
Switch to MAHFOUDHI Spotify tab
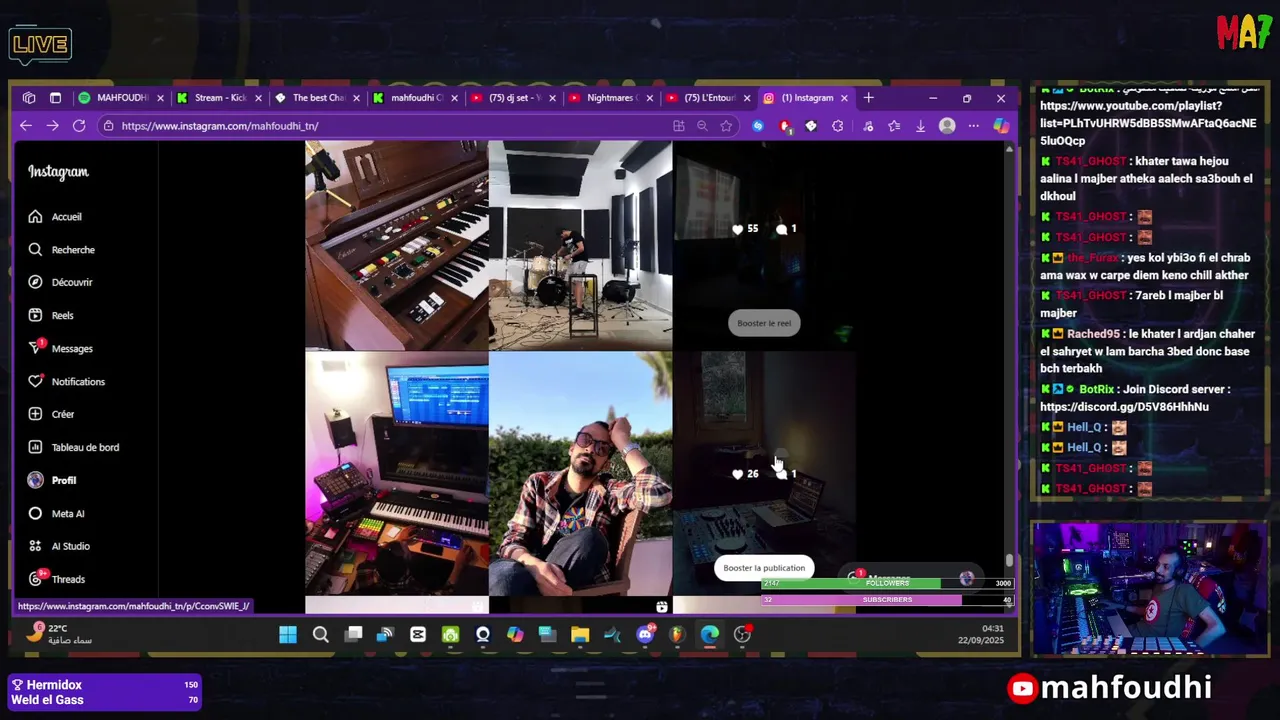pyautogui.click(x=121, y=98)
